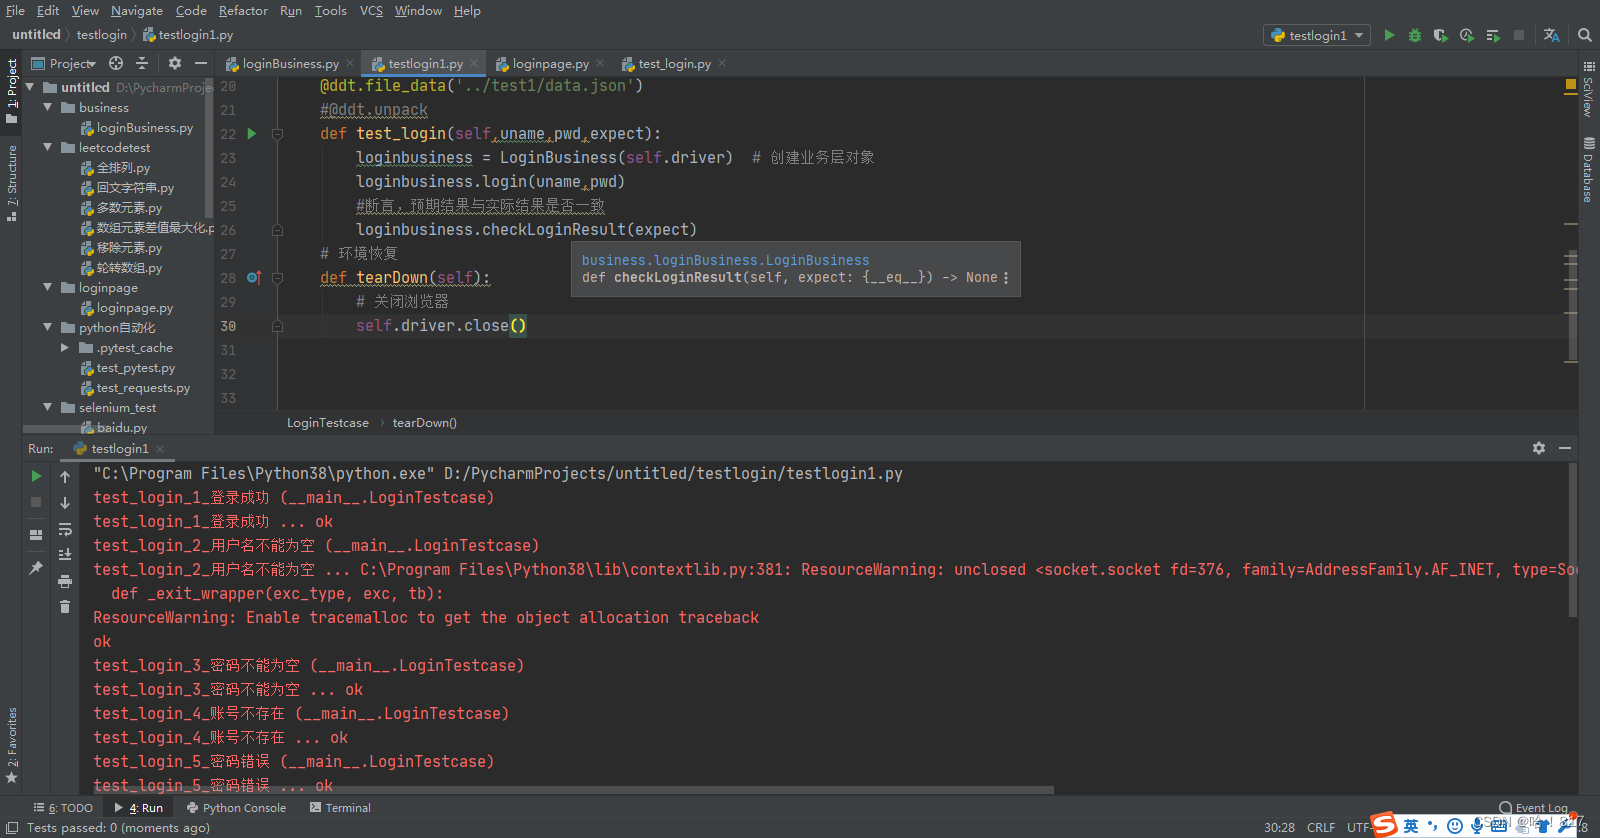Collapse the business folder
This screenshot has height=838, width=1600.
tap(48, 107)
